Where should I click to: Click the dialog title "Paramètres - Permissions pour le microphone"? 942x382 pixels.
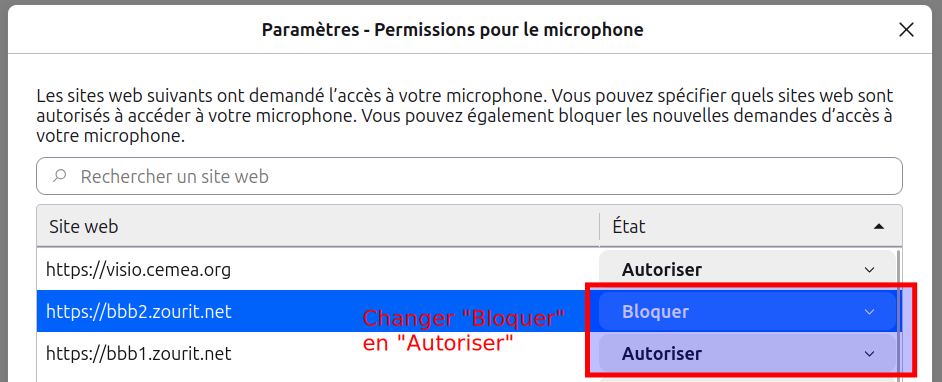tap(452, 29)
